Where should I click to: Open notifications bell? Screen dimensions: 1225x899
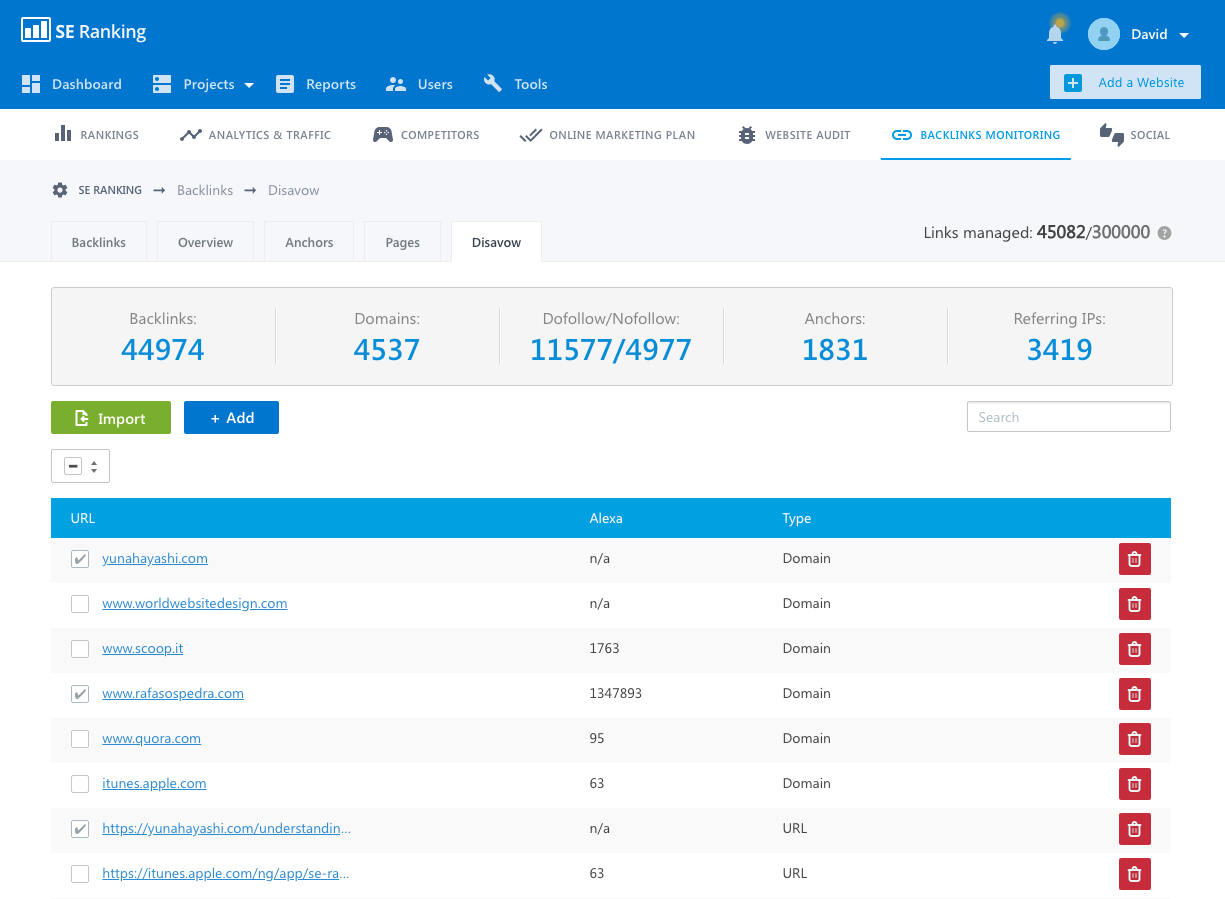point(1055,34)
